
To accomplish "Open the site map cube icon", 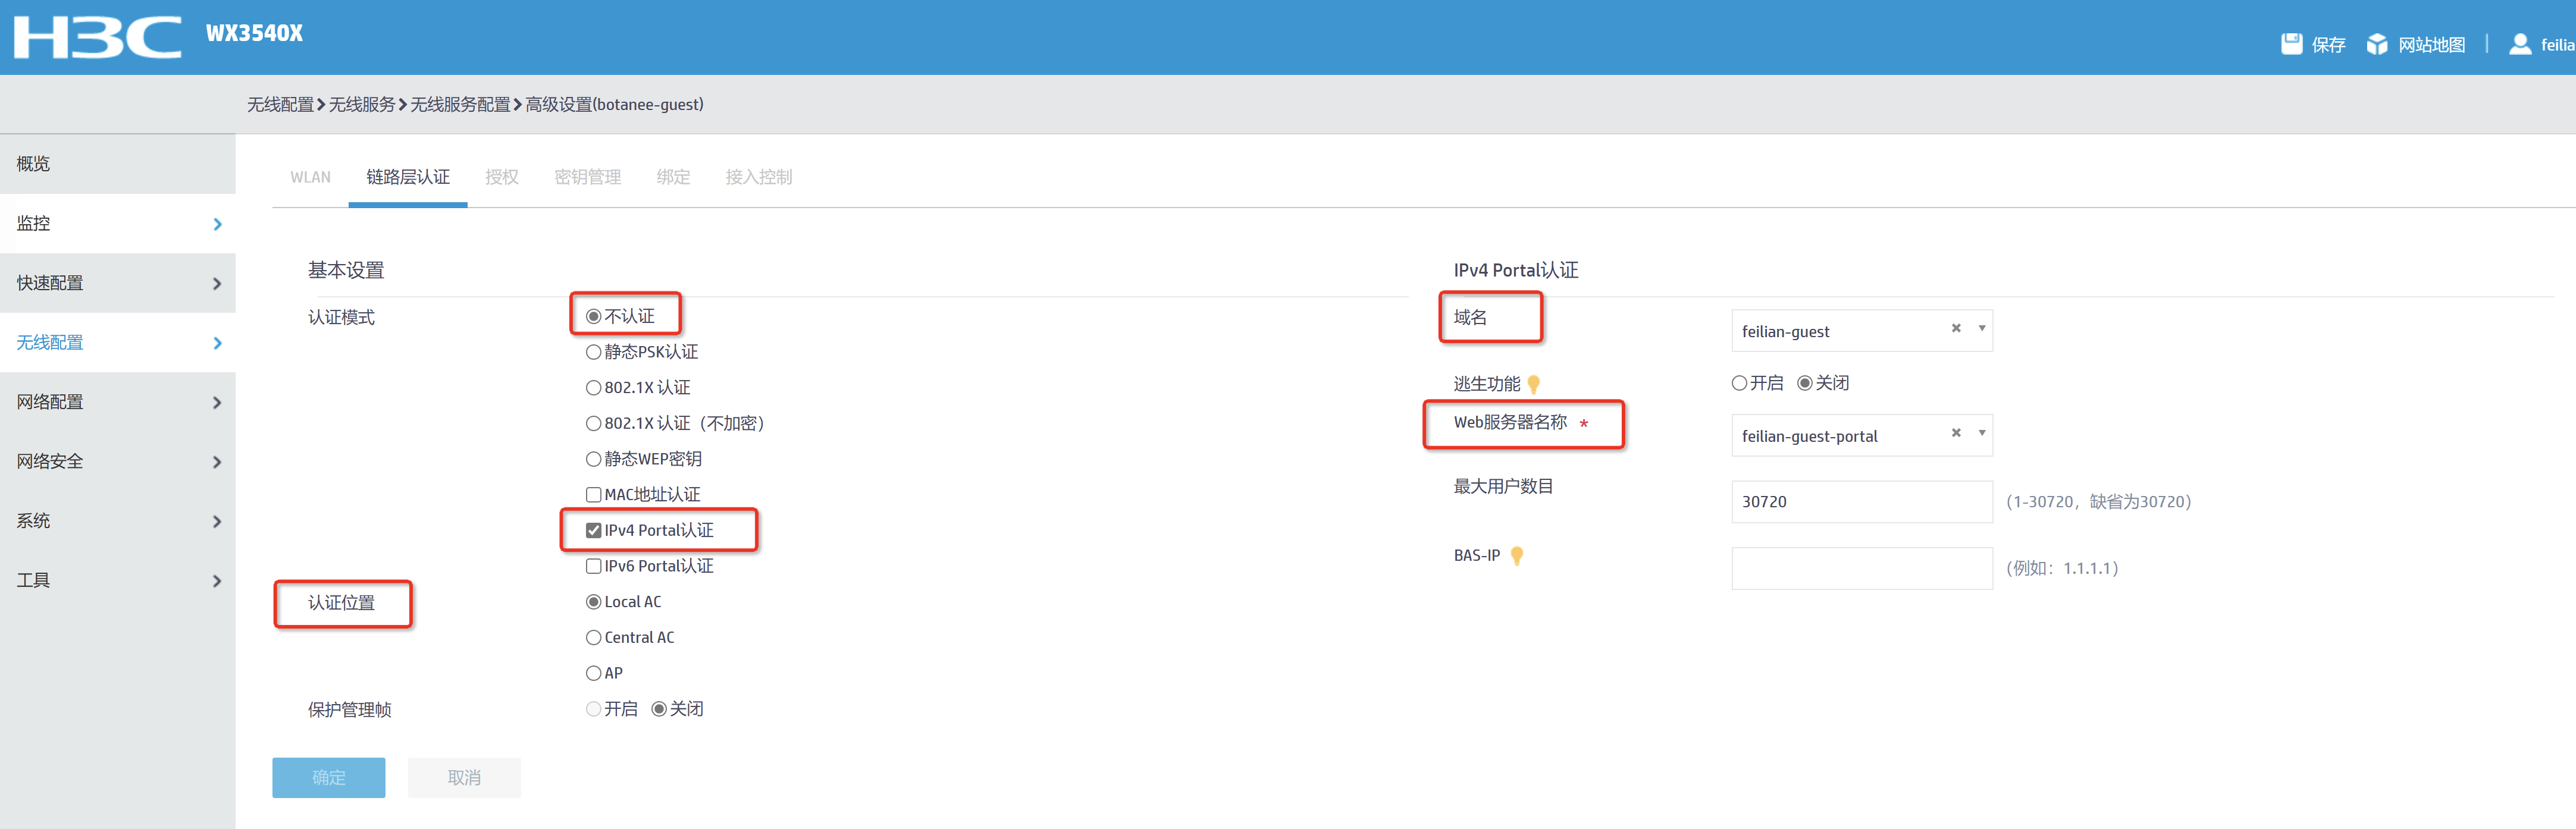I will pyautogui.click(x=2377, y=44).
